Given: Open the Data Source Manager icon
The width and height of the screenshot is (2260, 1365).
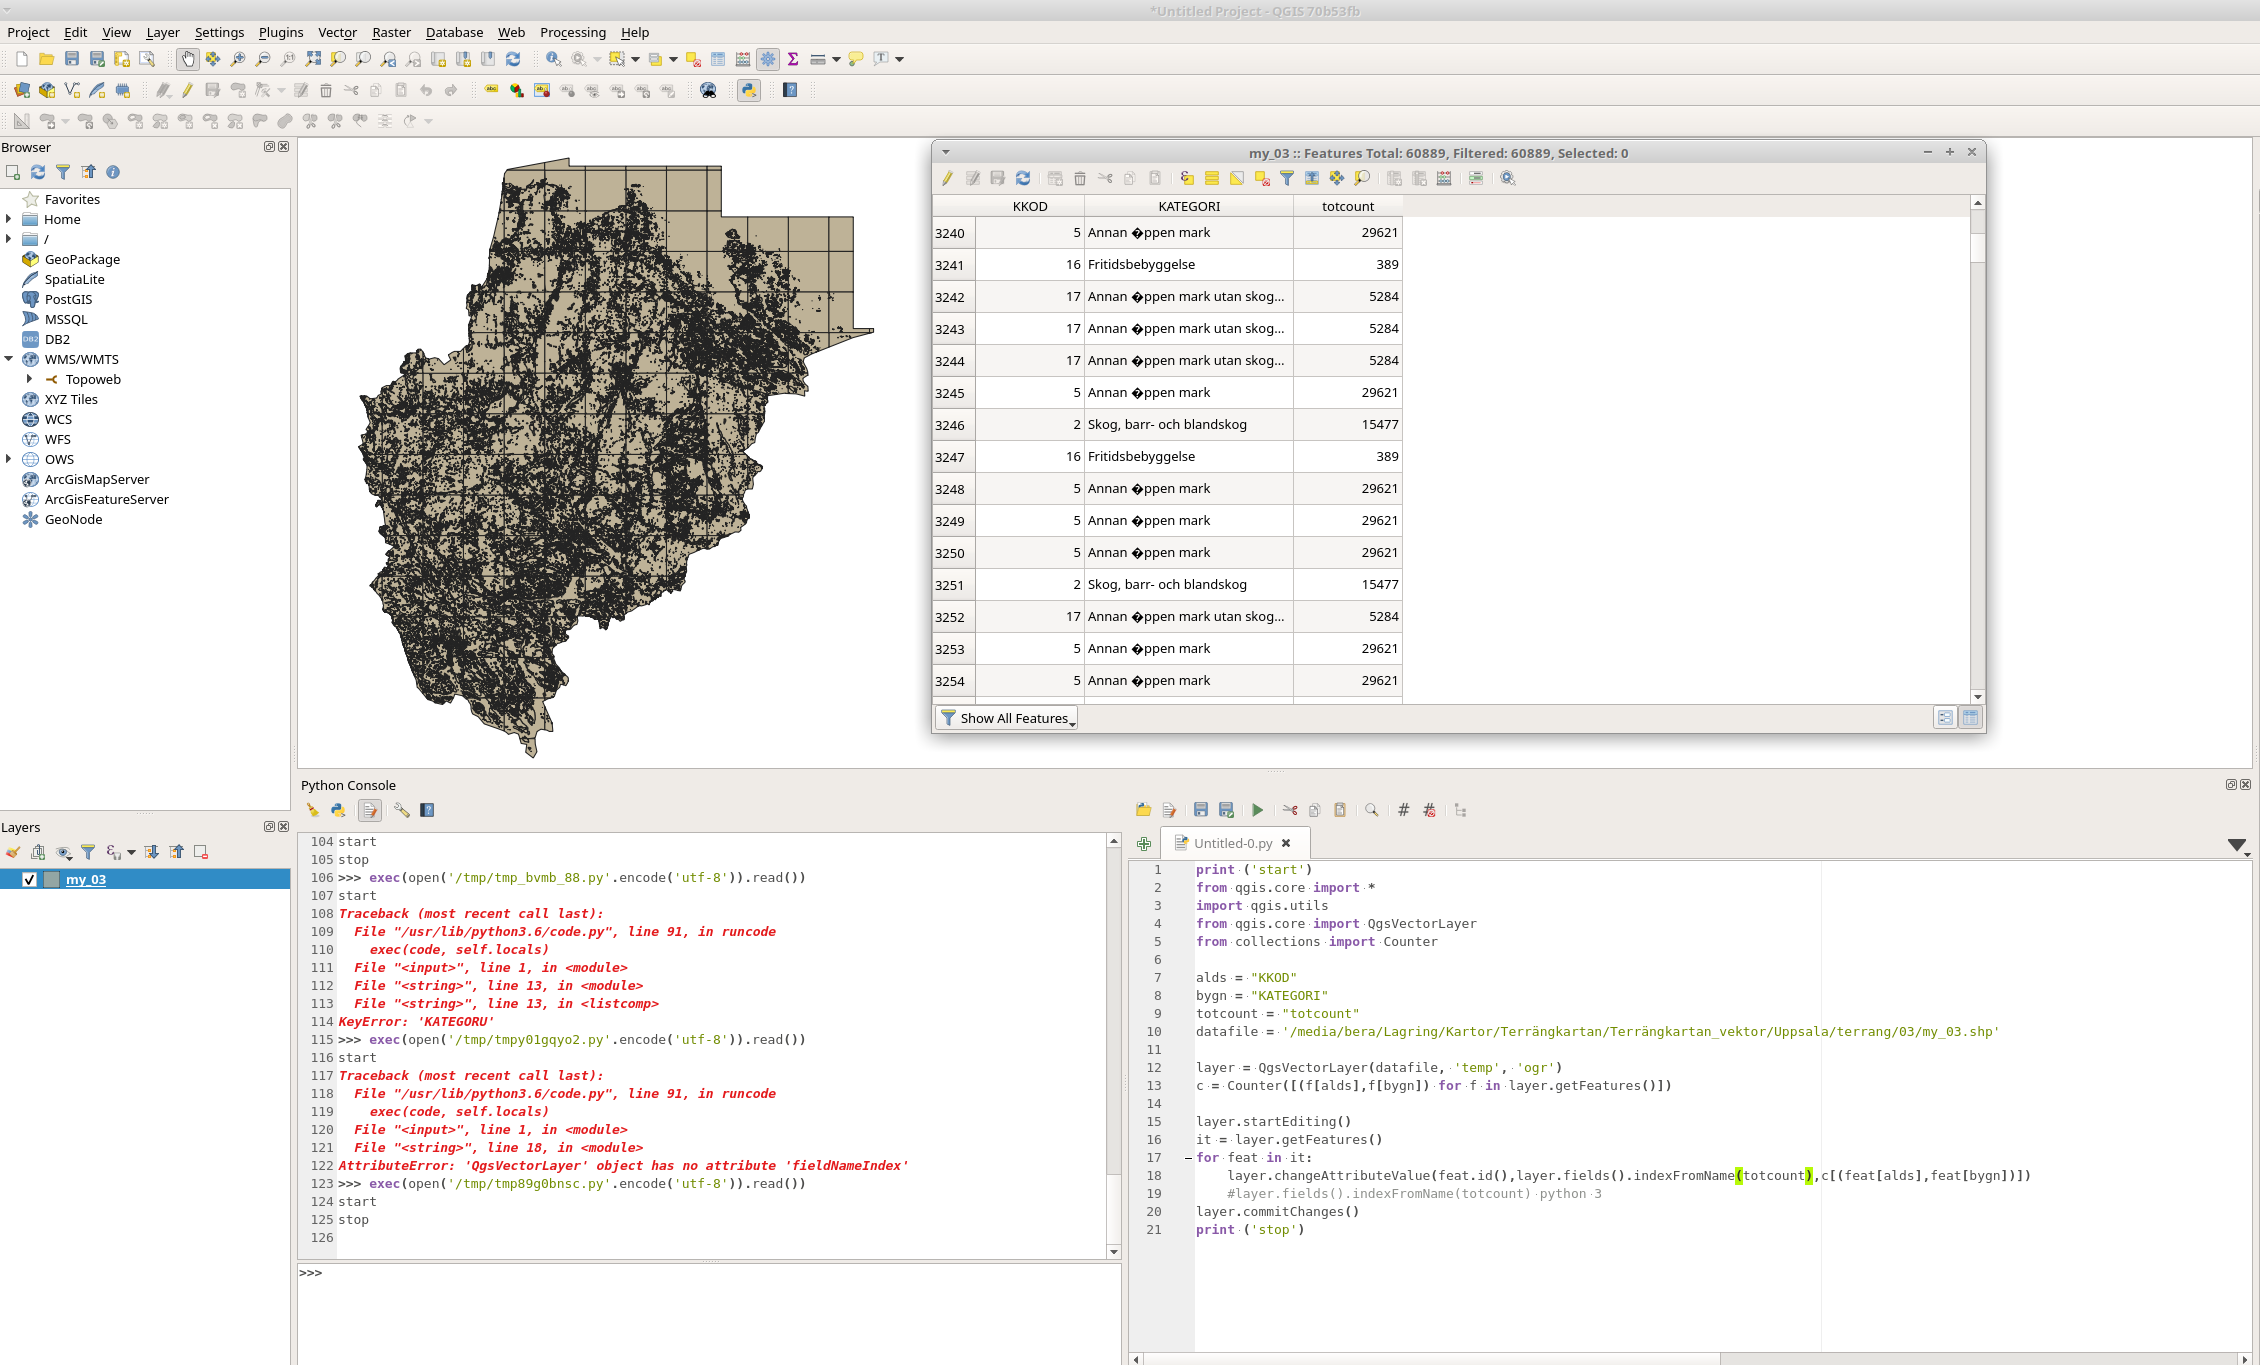Looking at the screenshot, I should 22,90.
